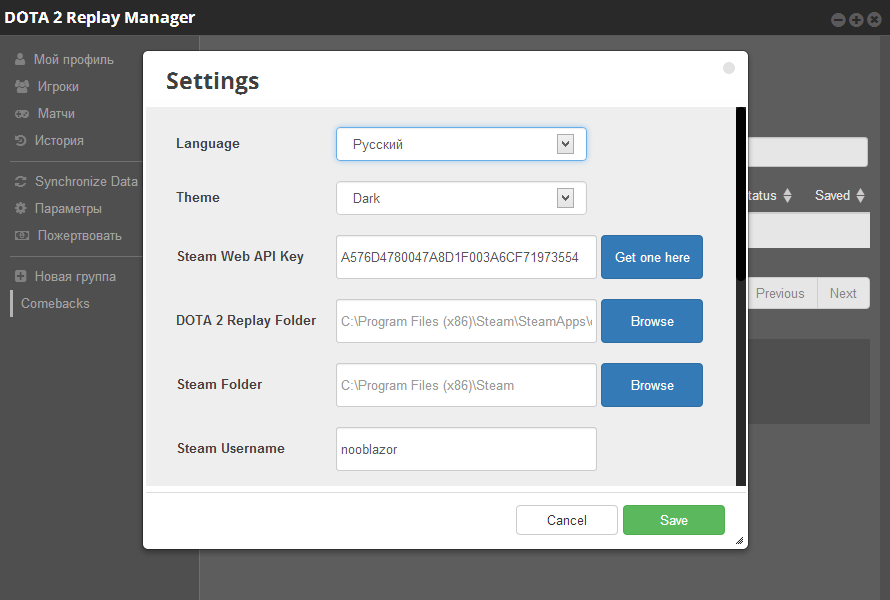Browse for the Steam Folder
Image resolution: width=890 pixels, height=600 pixels.
(x=652, y=385)
